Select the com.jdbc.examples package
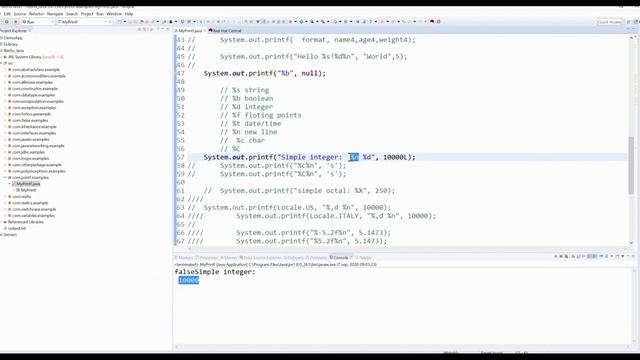The height and width of the screenshot is (360, 640). tap(28, 152)
